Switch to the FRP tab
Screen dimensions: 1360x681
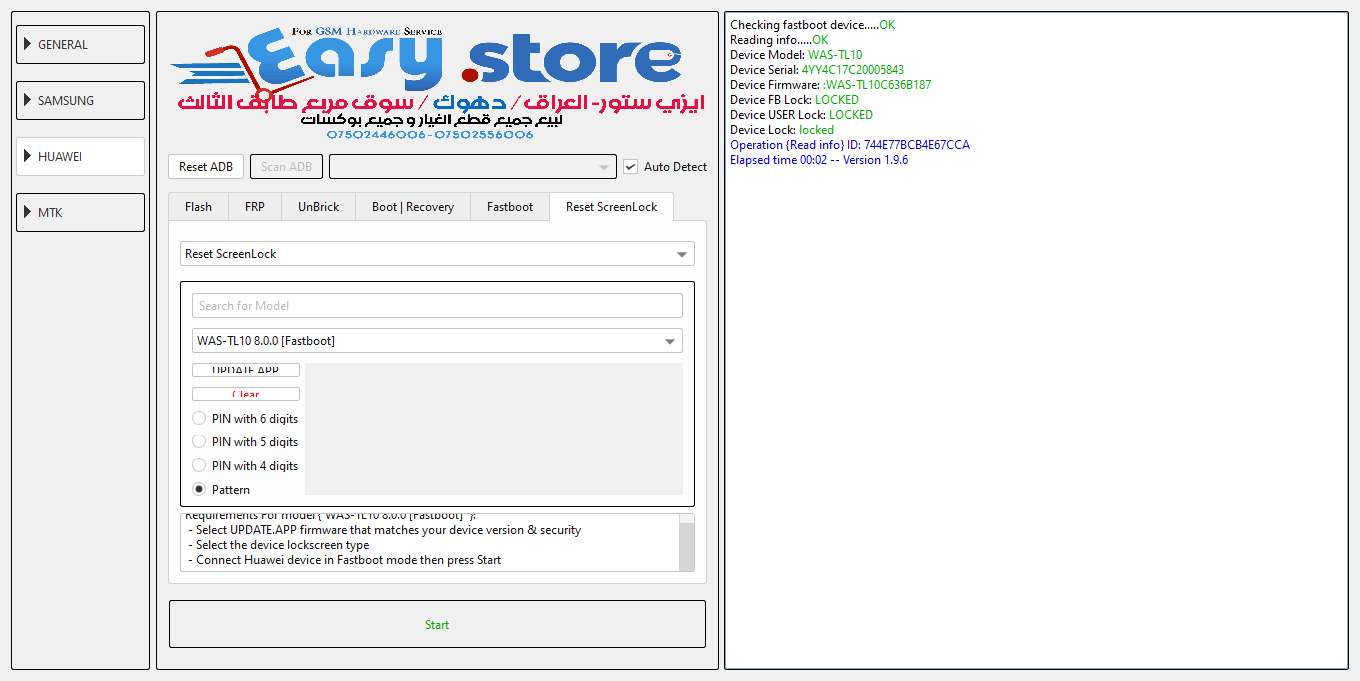click(x=255, y=207)
